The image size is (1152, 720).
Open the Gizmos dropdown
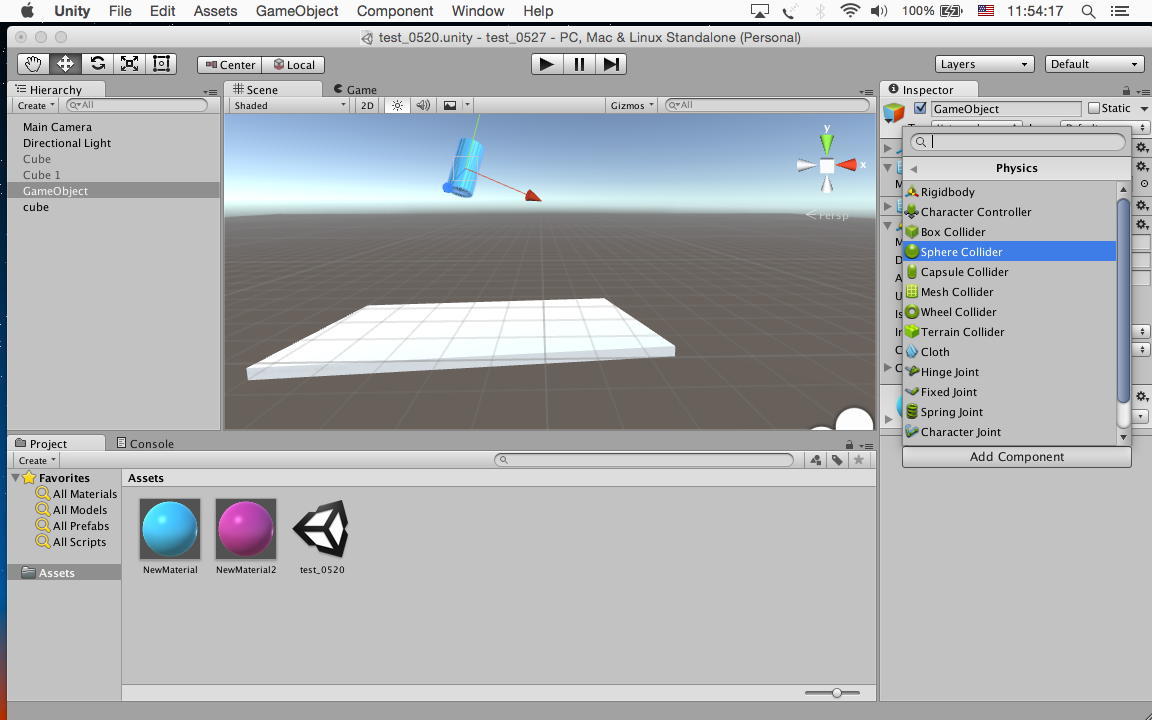click(x=632, y=105)
